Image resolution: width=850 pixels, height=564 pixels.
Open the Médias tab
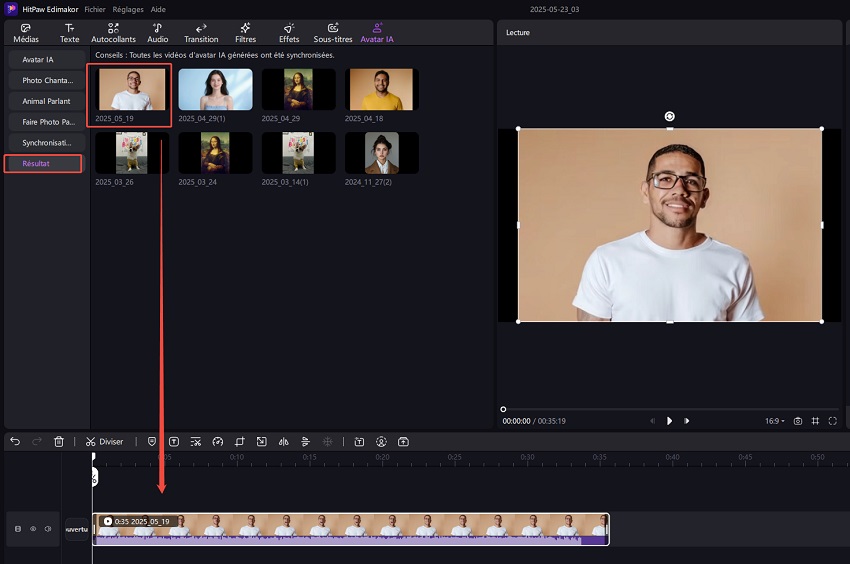tap(25, 33)
